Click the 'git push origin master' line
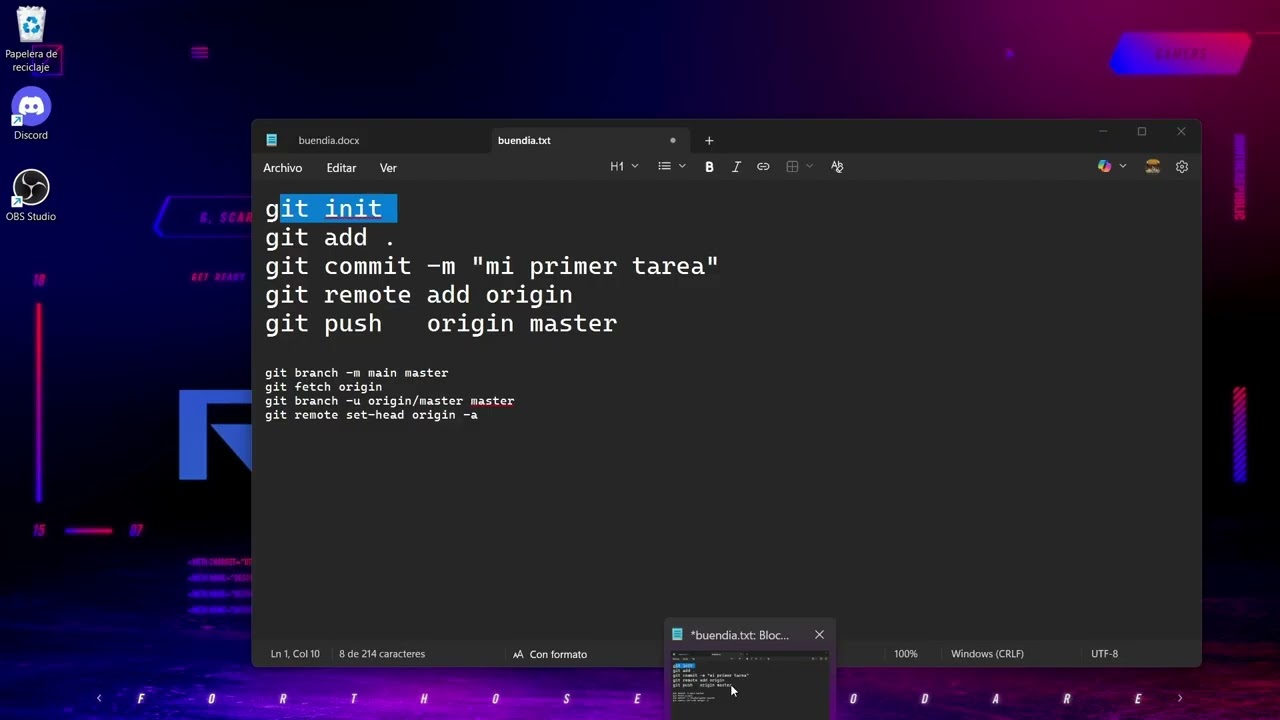The width and height of the screenshot is (1280, 720). [x=441, y=325]
